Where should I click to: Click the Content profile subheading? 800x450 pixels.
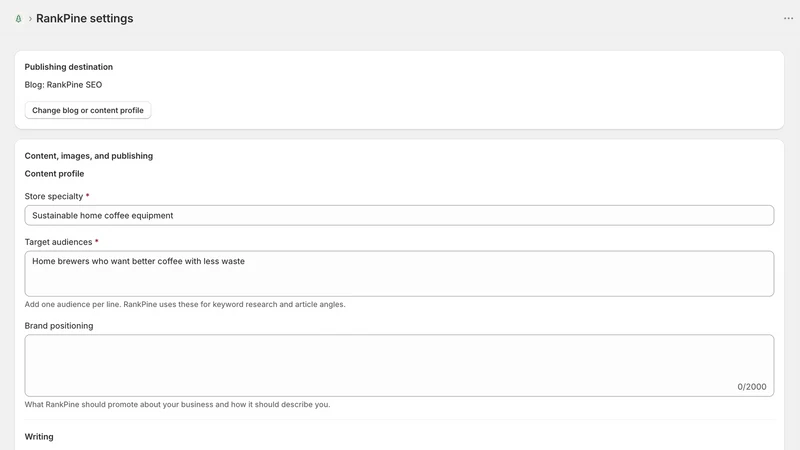pyautogui.click(x=55, y=173)
